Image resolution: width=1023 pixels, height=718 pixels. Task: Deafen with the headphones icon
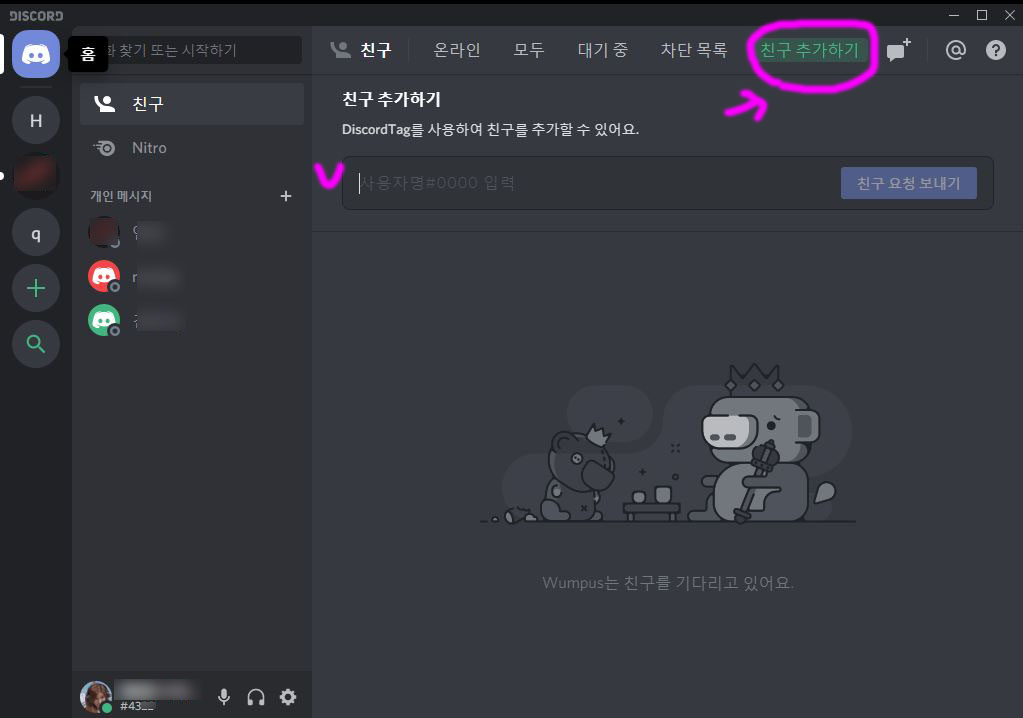[256, 697]
